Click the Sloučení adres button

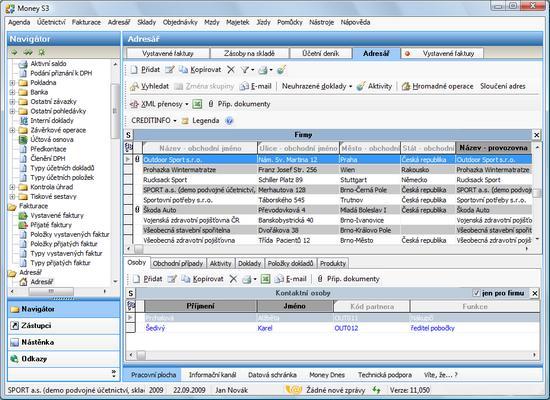503,86
